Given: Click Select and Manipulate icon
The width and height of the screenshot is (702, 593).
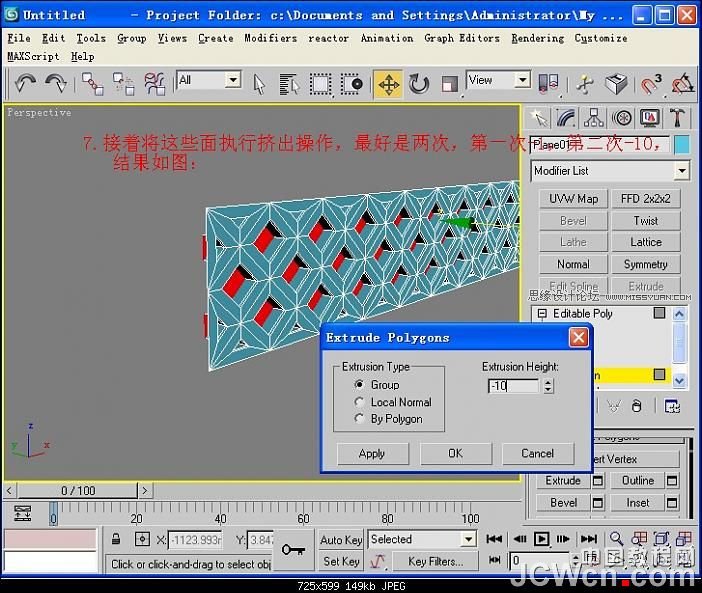Looking at the screenshot, I should pyautogui.click(x=585, y=84).
